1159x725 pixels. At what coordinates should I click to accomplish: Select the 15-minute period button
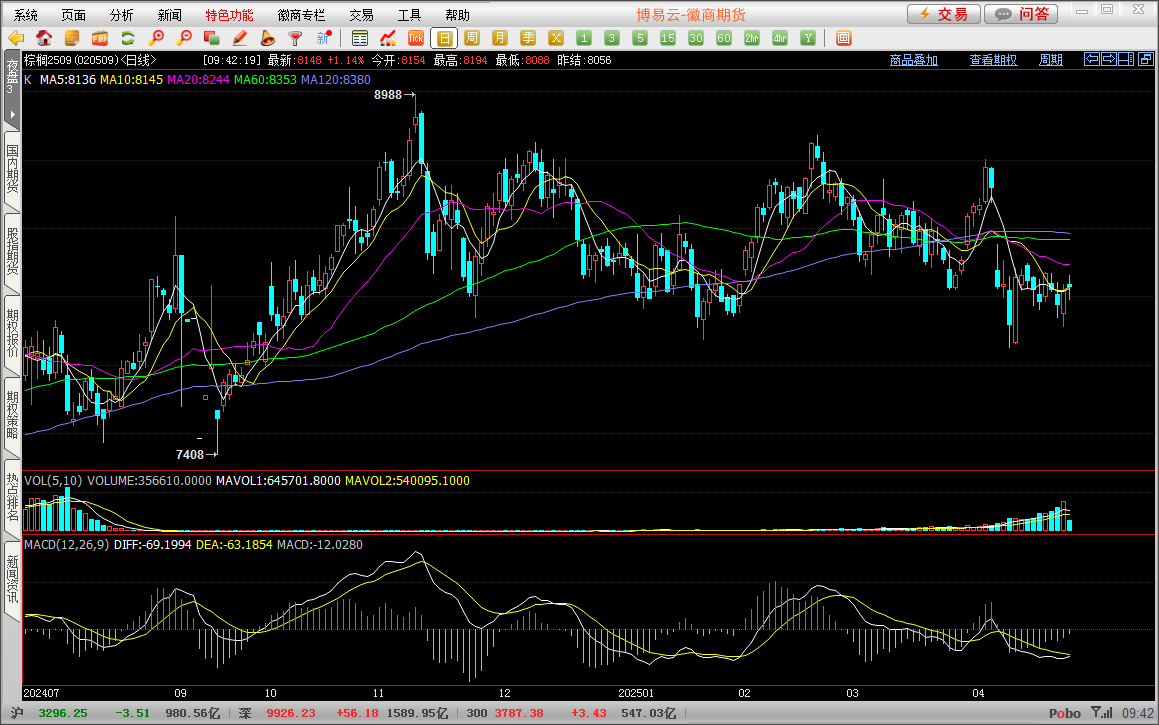668,38
